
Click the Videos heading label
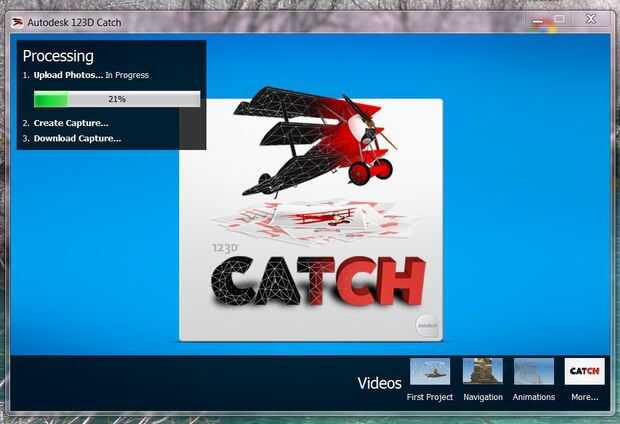click(x=380, y=383)
